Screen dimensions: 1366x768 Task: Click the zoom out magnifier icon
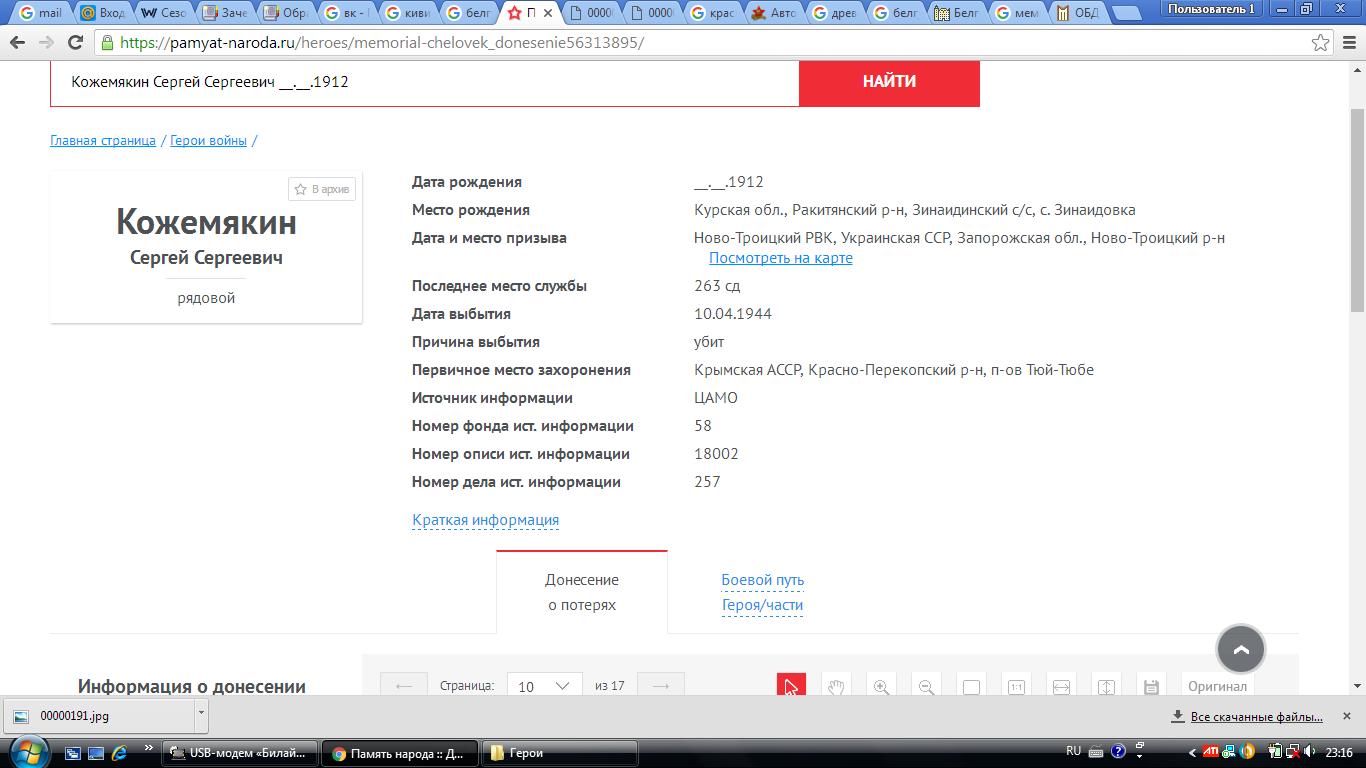click(926, 687)
